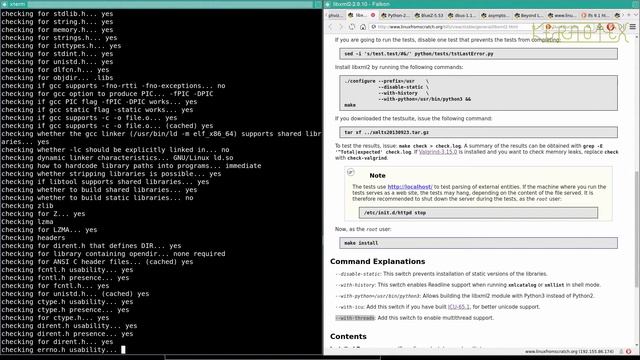Image resolution: width=640 pixels, height=360 pixels.
Task: Click the sed command code box
Action: [478, 53]
